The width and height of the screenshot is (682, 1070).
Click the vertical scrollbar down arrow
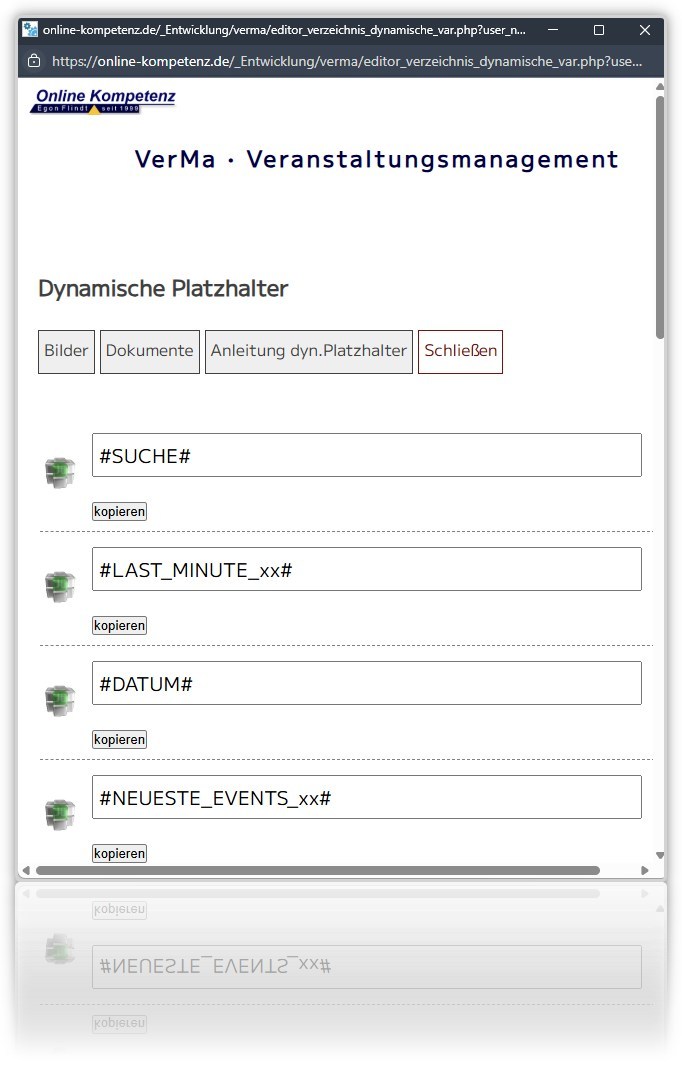tap(659, 855)
